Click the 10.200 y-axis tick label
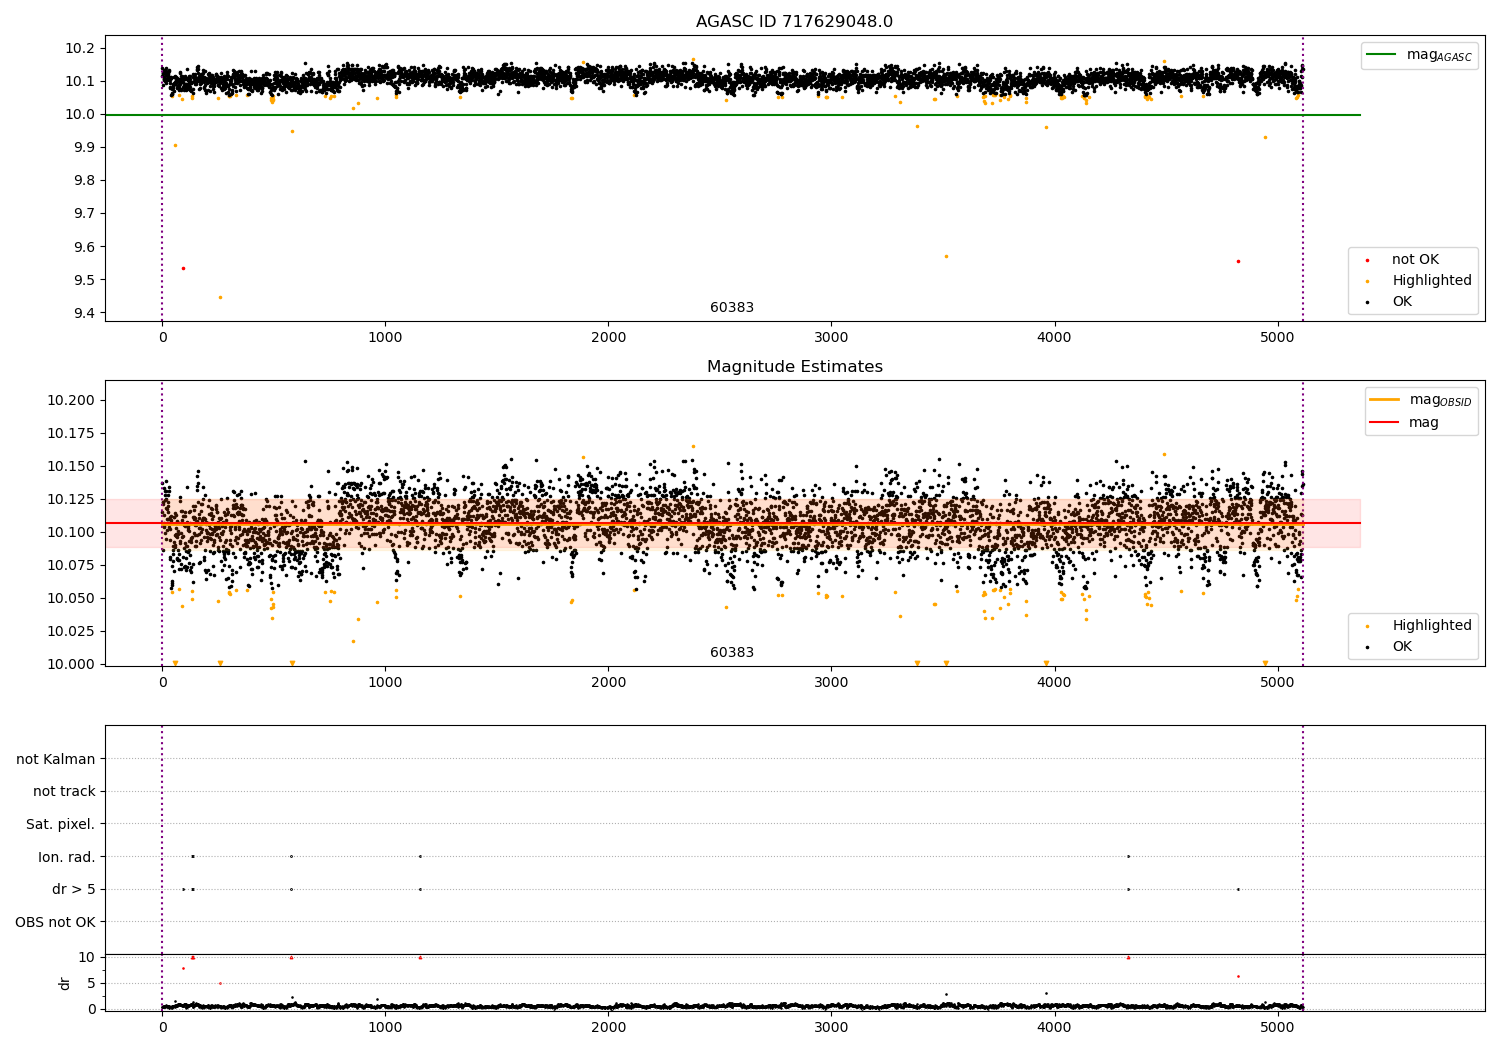Screen dimensions: 1500x1050 pos(71,401)
